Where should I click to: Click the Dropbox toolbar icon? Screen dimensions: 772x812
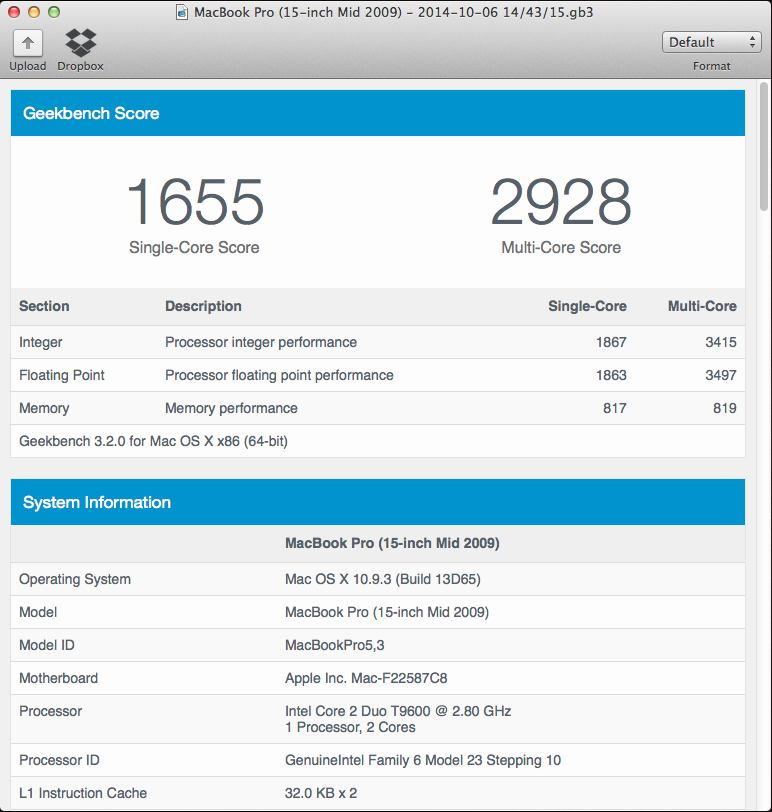[x=80, y=43]
